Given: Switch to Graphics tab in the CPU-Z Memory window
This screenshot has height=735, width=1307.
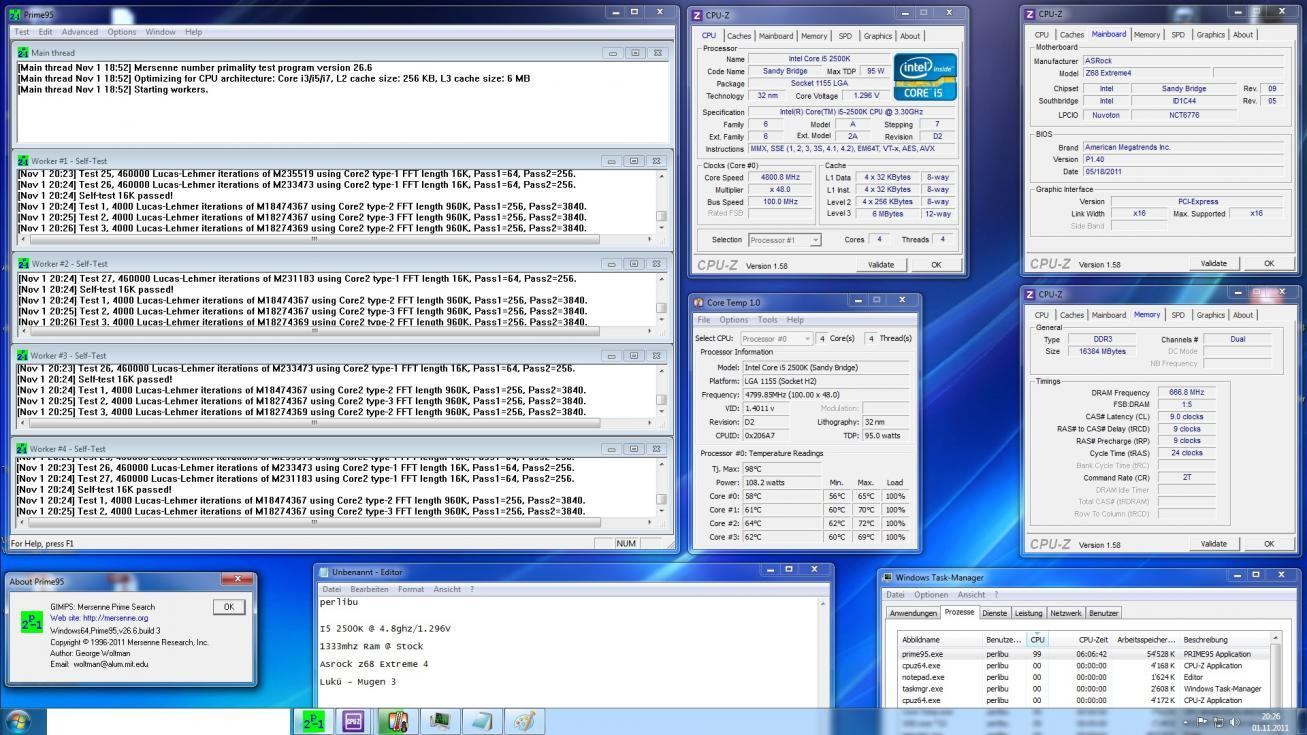Looking at the screenshot, I should (x=1210, y=315).
